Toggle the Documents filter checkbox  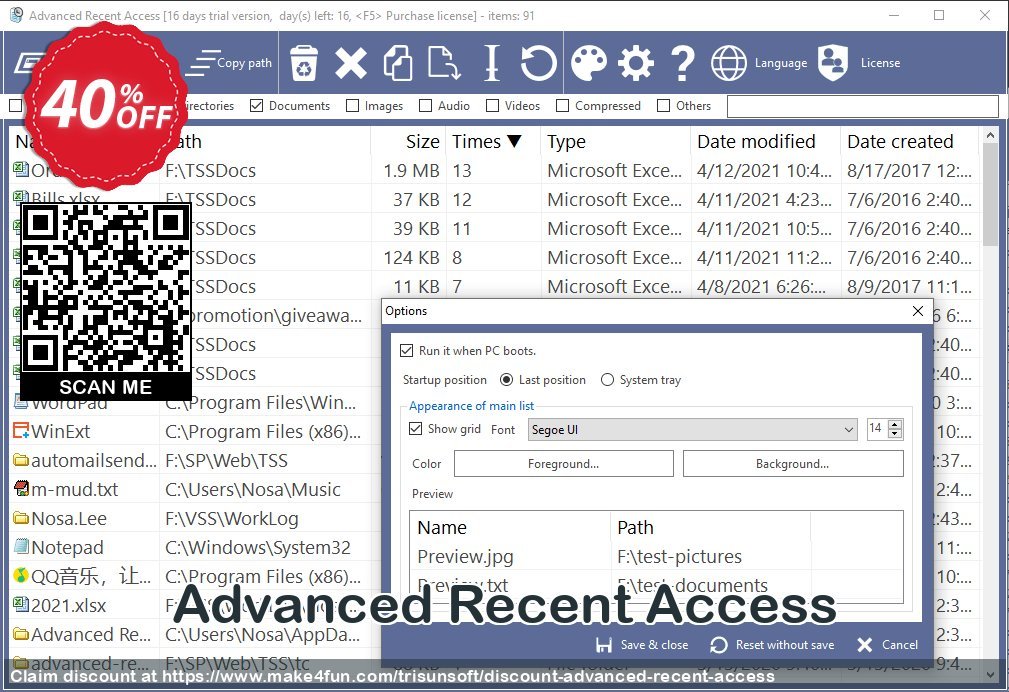pos(256,106)
